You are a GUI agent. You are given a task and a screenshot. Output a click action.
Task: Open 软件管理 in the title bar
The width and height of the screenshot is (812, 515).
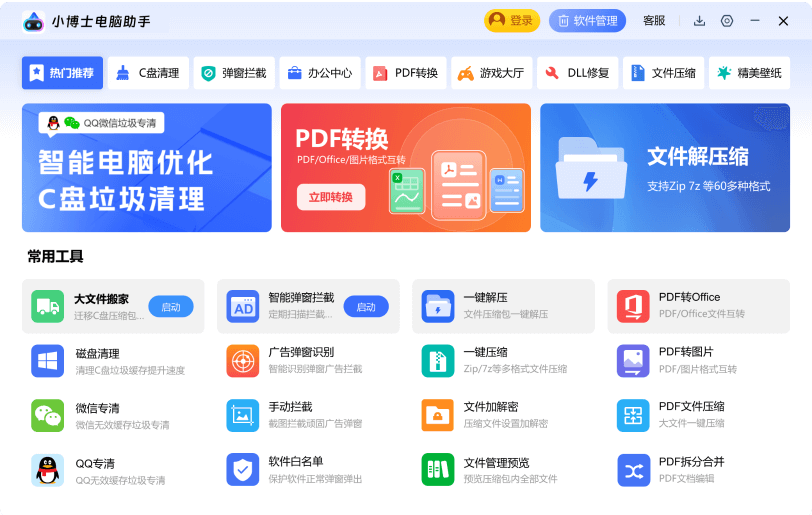pyautogui.click(x=587, y=21)
